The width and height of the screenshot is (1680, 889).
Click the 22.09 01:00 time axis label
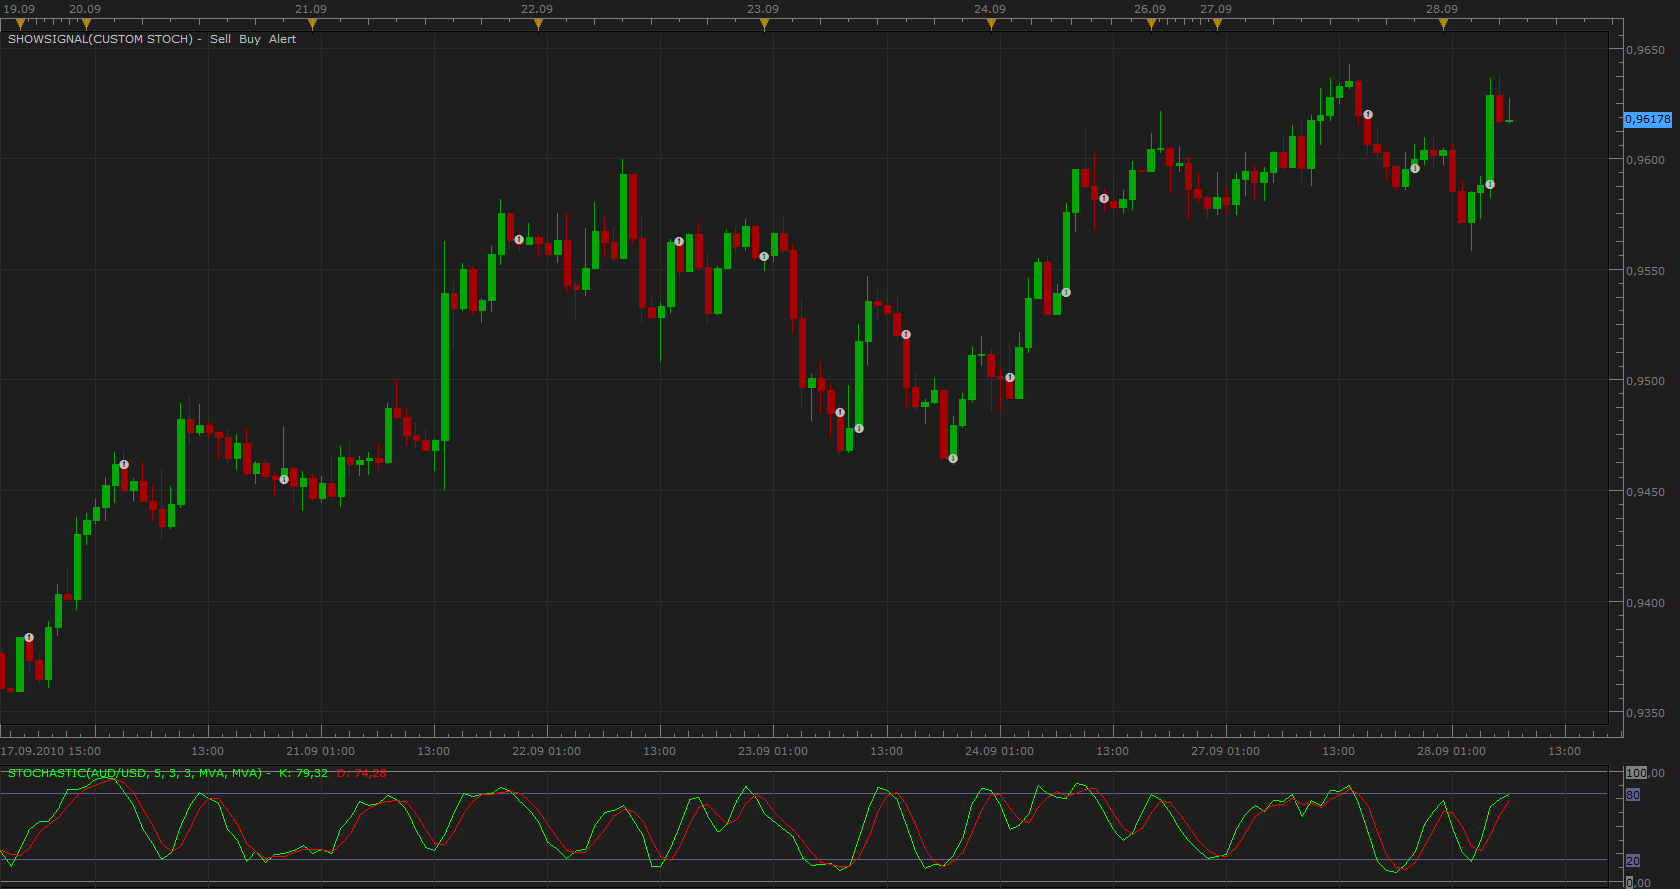(546, 751)
